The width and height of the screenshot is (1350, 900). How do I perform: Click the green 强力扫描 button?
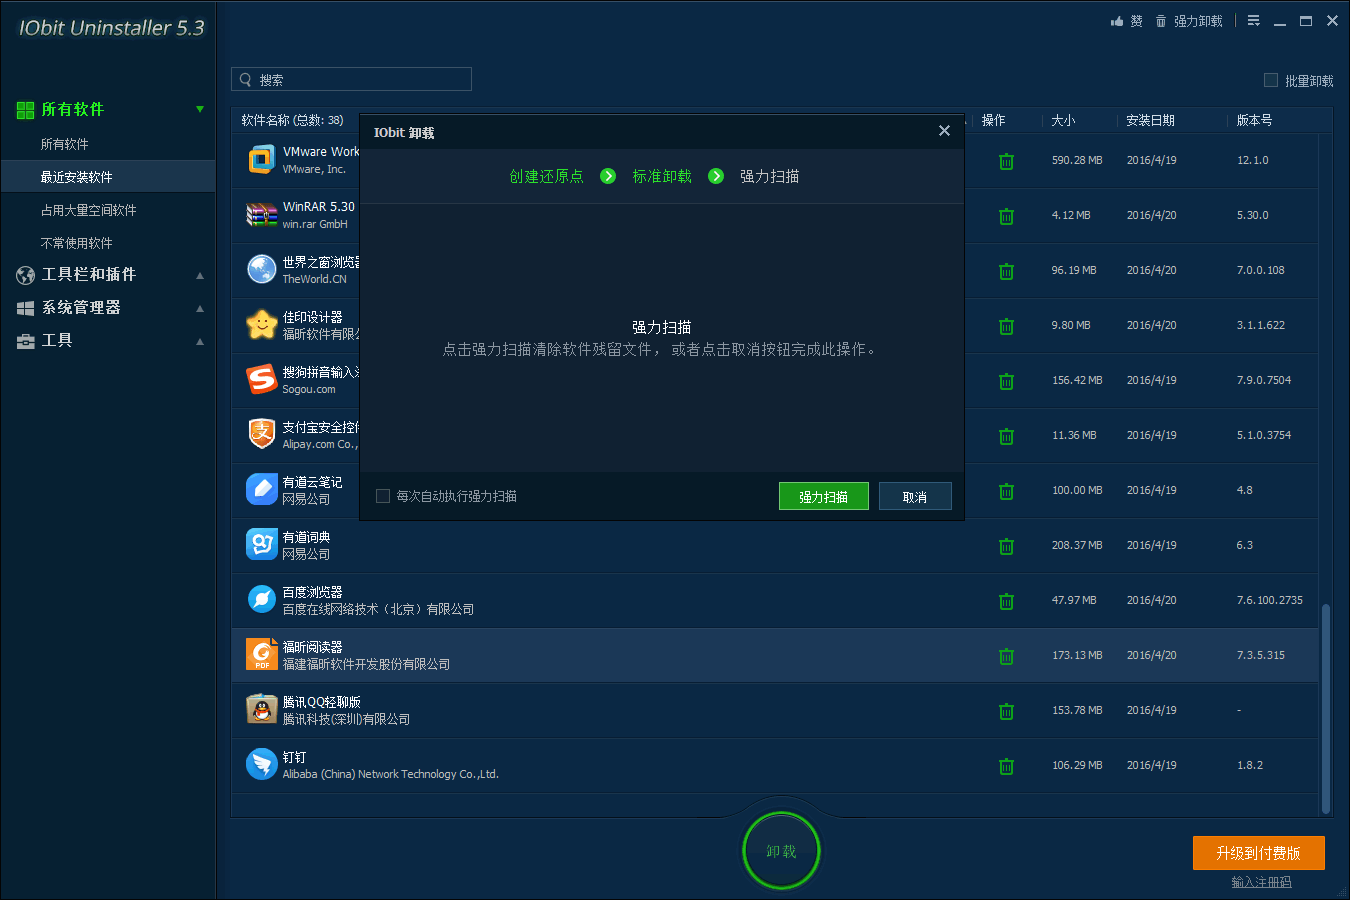coord(823,496)
